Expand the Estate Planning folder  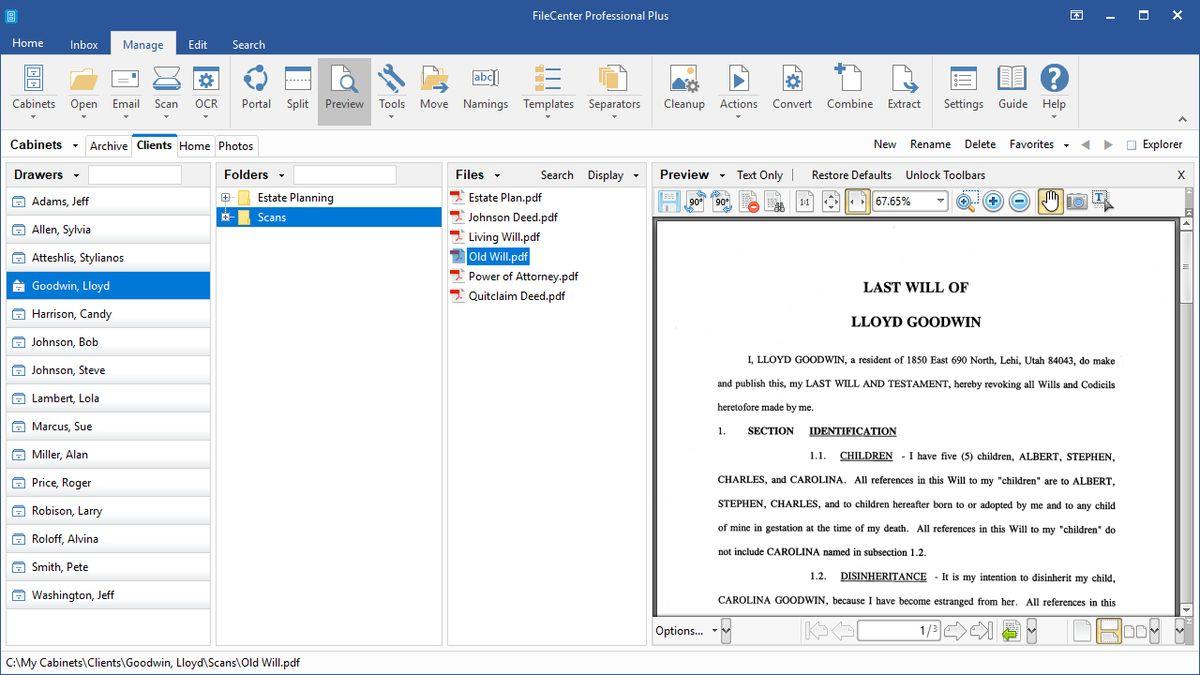click(x=226, y=198)
